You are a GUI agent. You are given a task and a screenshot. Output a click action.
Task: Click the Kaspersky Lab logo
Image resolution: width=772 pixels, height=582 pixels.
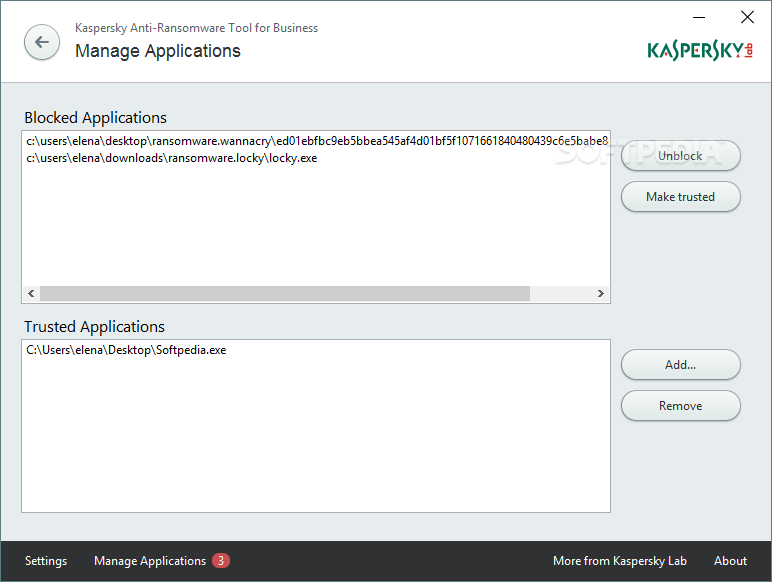pyautogui.click(x=700, y=50)
